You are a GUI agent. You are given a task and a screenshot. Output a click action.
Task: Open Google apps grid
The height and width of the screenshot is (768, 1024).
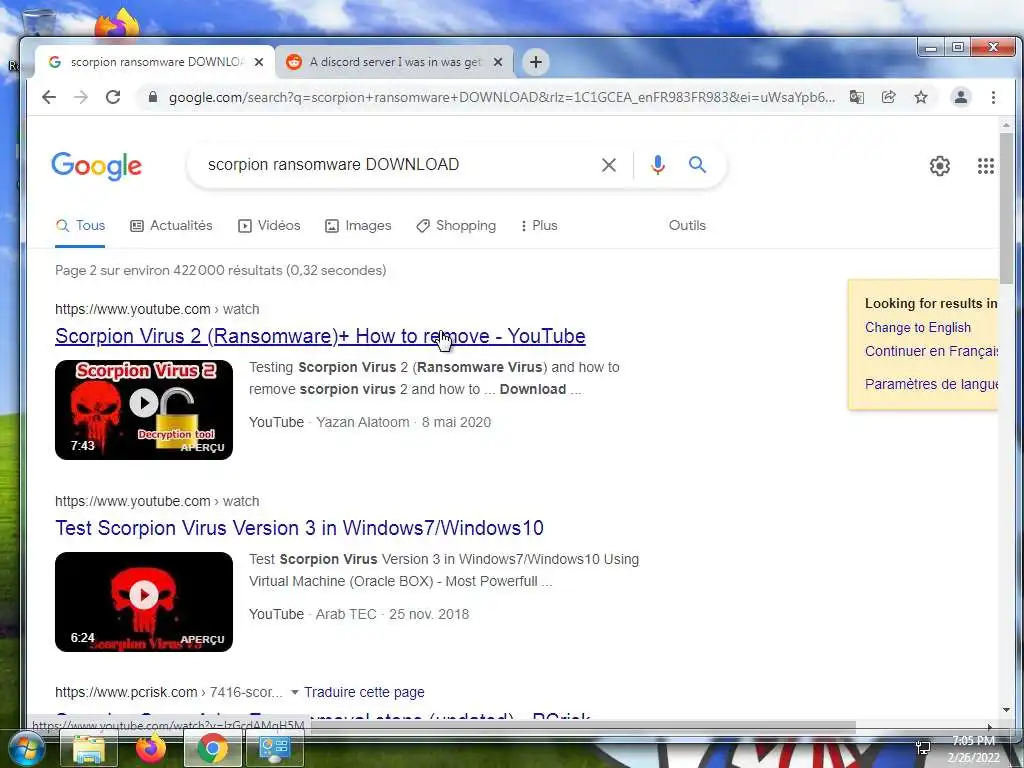tap(985, 166)
